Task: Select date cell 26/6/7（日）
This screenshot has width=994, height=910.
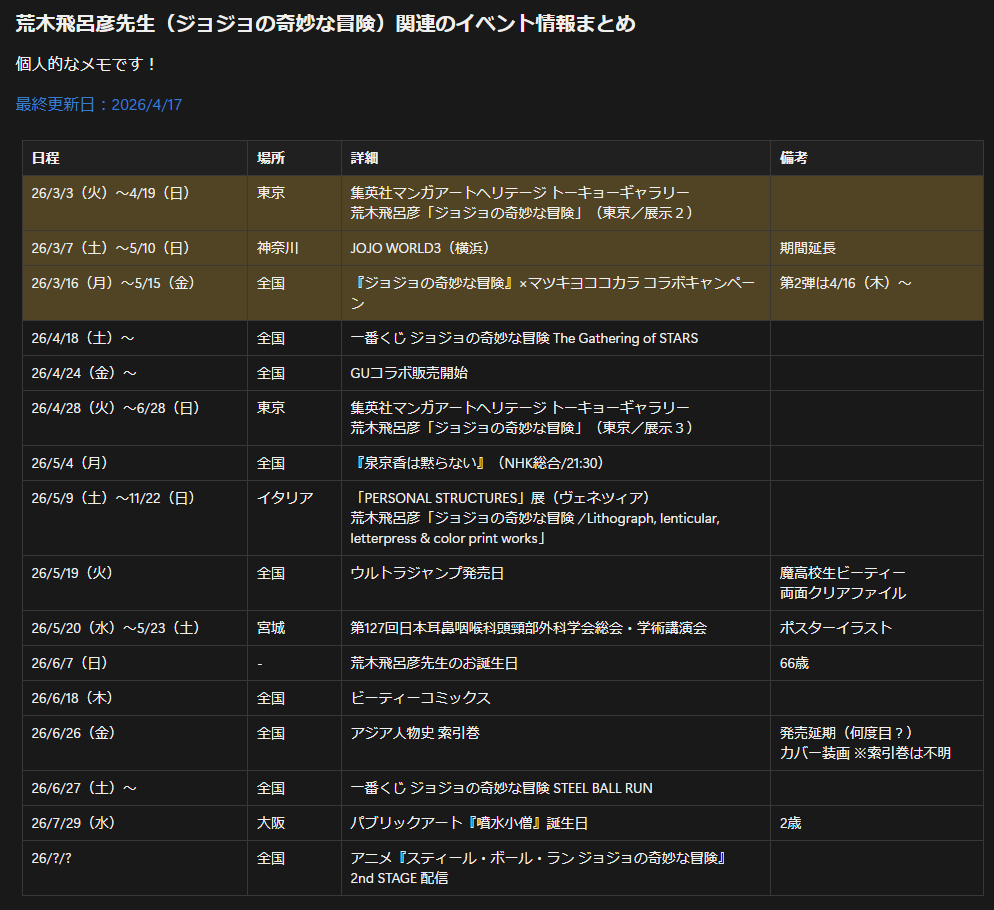Action: 135,663
